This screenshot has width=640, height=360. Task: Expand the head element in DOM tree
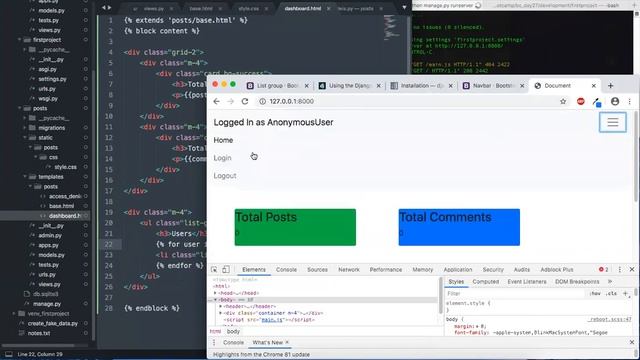click(x=215, y=293)
